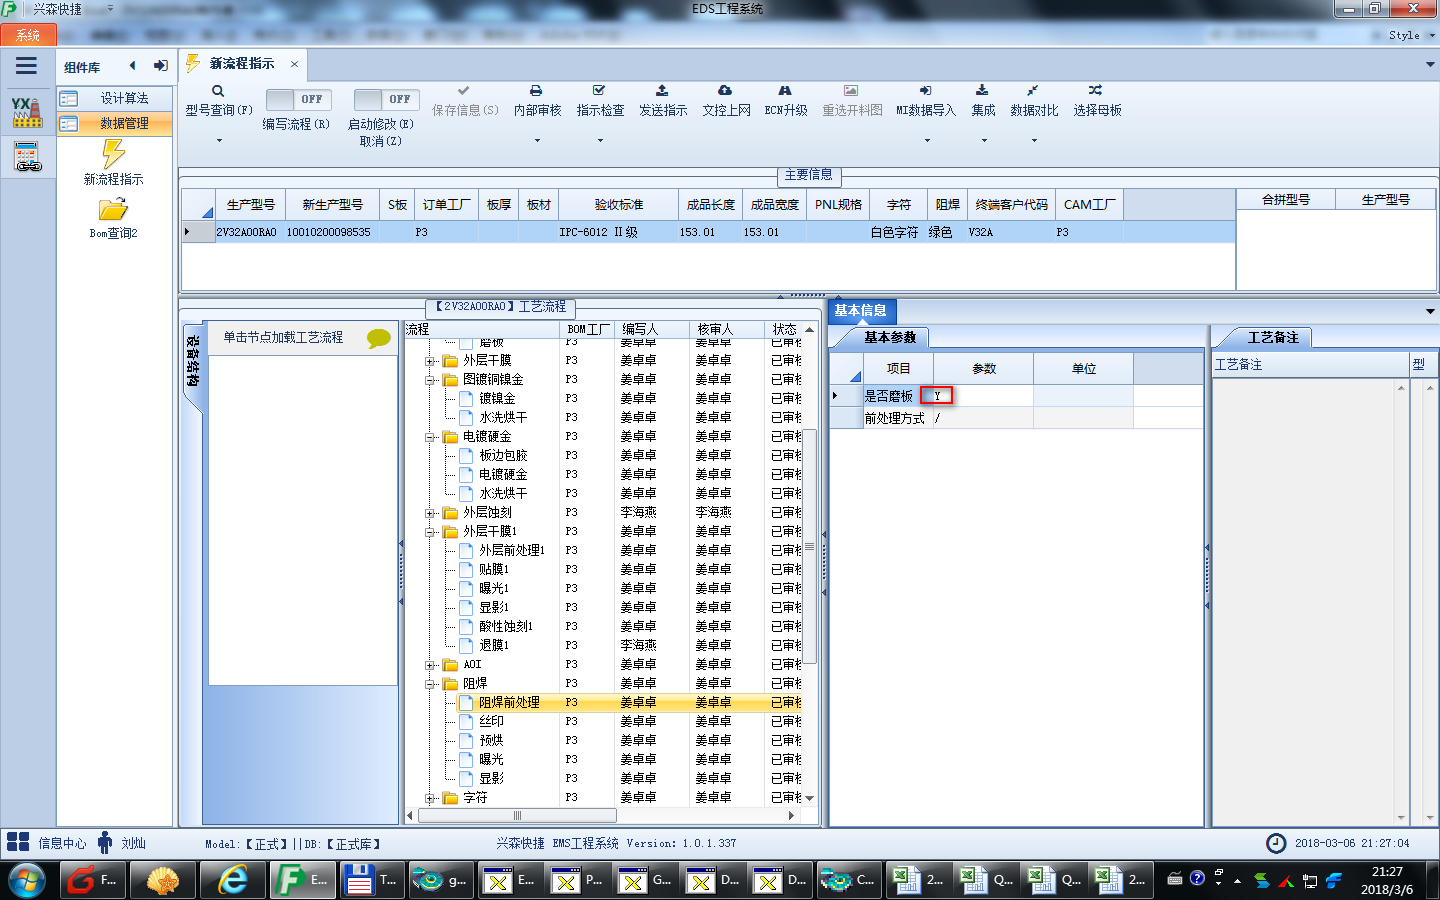Click the ECN升级 icon

click(x=785, y=91)
